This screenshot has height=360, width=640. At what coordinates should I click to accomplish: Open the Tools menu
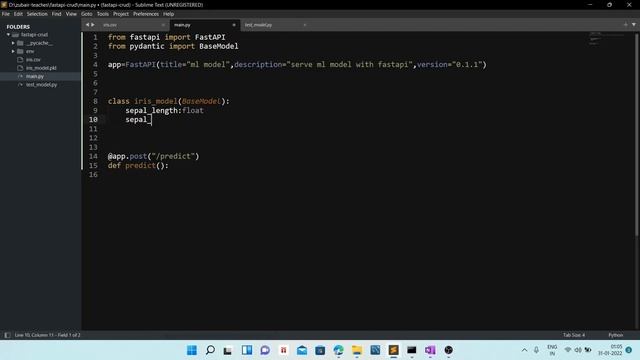[103, 14]
